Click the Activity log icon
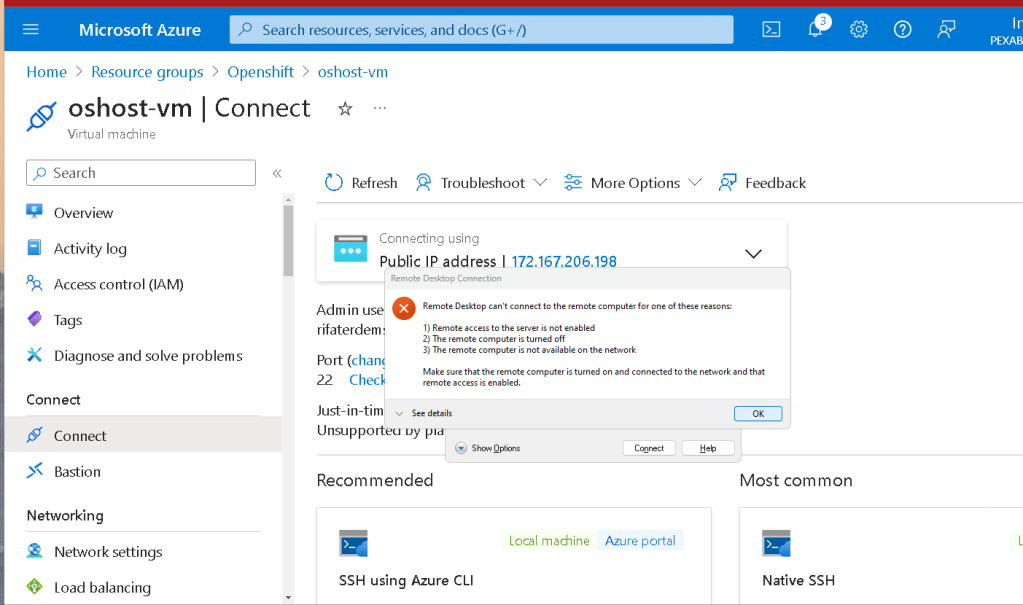The image size is (1023, 605). point(35,247)
